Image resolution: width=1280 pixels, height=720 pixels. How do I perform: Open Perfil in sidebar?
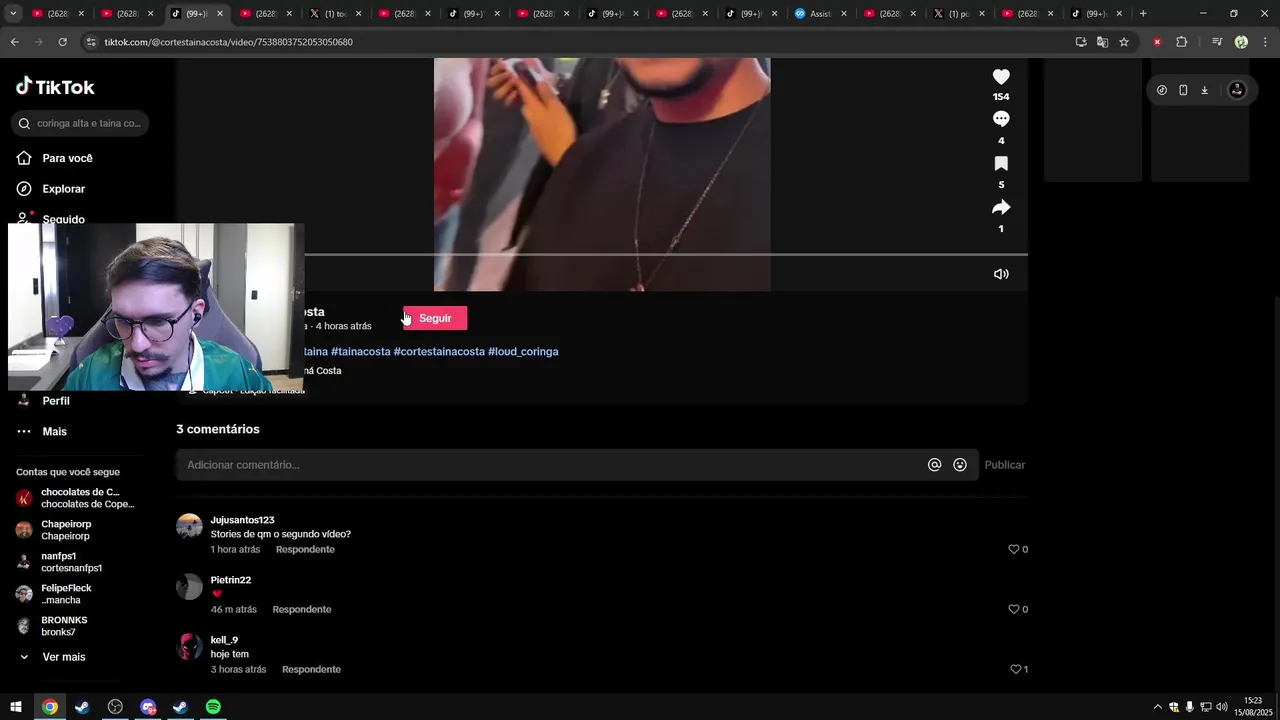(43, 401)
